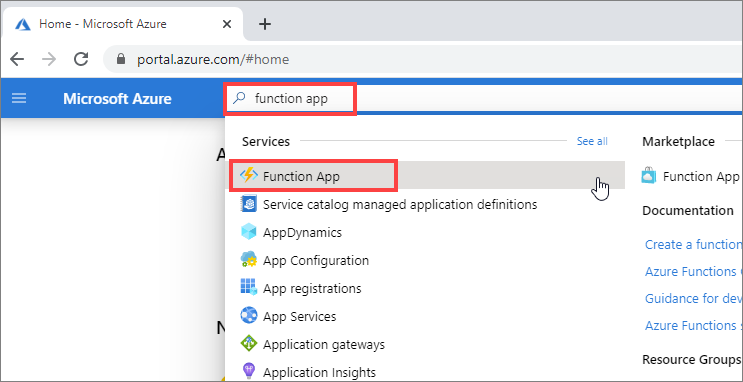The height and width of the screenshot is (382, 743).
Task: Click the App Configuration cloud-gear icon
Action: click(x=249, y=260)
